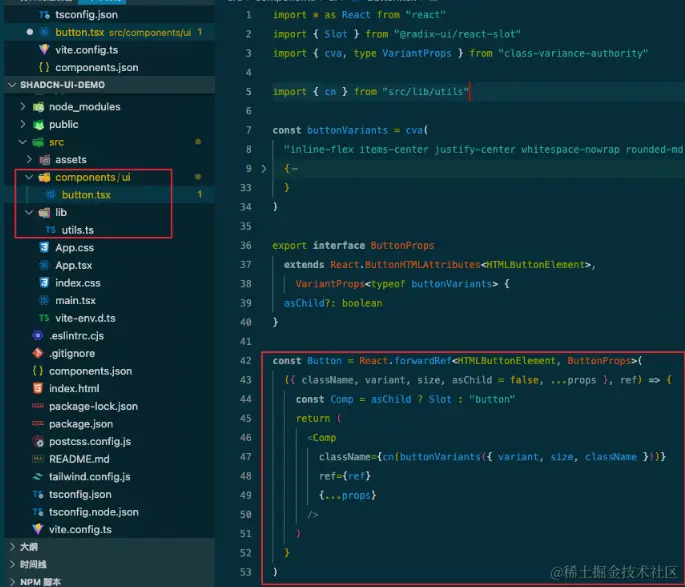Screen dimensions: 685x587
Task: Open package-lock.json file
Action: [93, 406]
